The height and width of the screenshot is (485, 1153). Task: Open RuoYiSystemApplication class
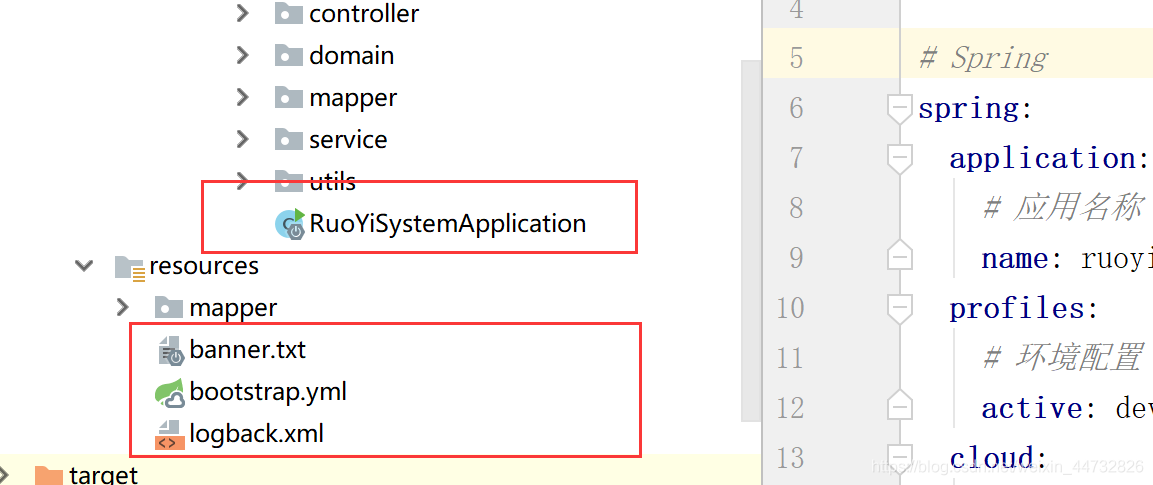tap(448, 223)
